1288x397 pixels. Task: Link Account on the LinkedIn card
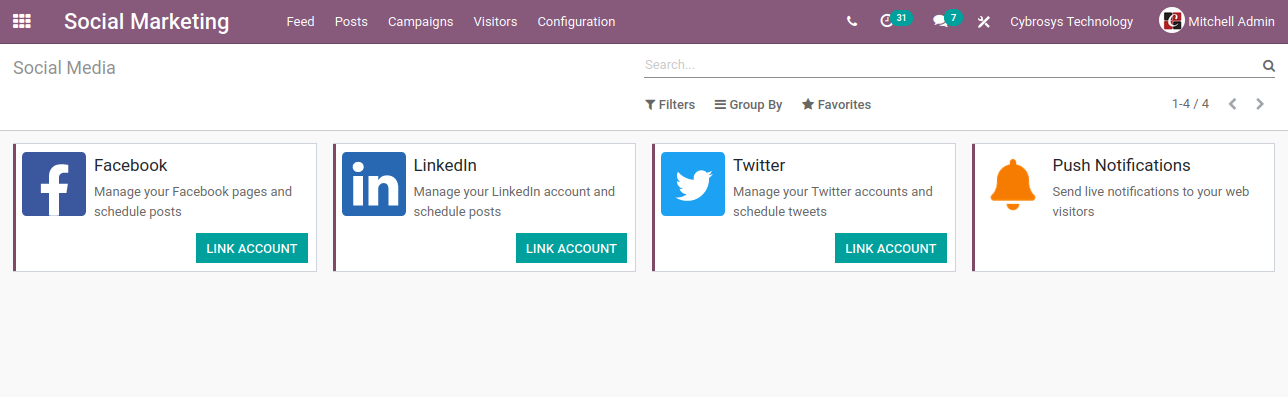click(571, 248)
